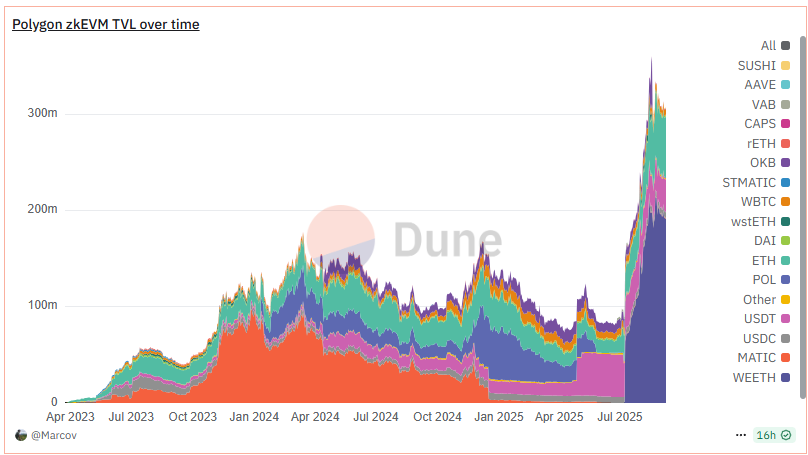Click the Apr 2024 x-axis label

click(315, 416)
